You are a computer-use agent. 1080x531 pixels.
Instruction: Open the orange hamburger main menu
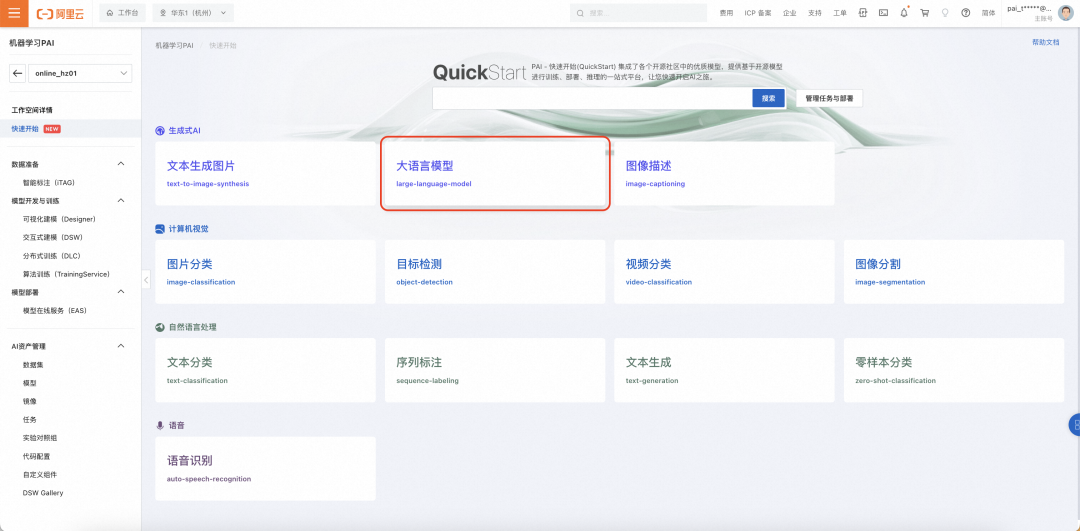click(14, 13)
